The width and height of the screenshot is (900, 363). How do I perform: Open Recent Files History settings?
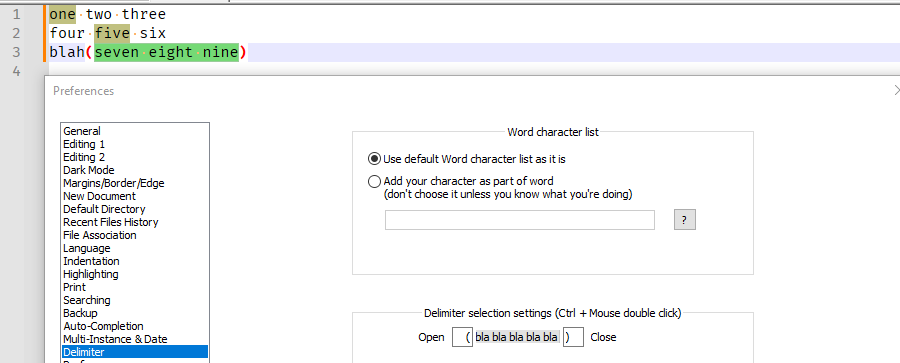[135, 222]
